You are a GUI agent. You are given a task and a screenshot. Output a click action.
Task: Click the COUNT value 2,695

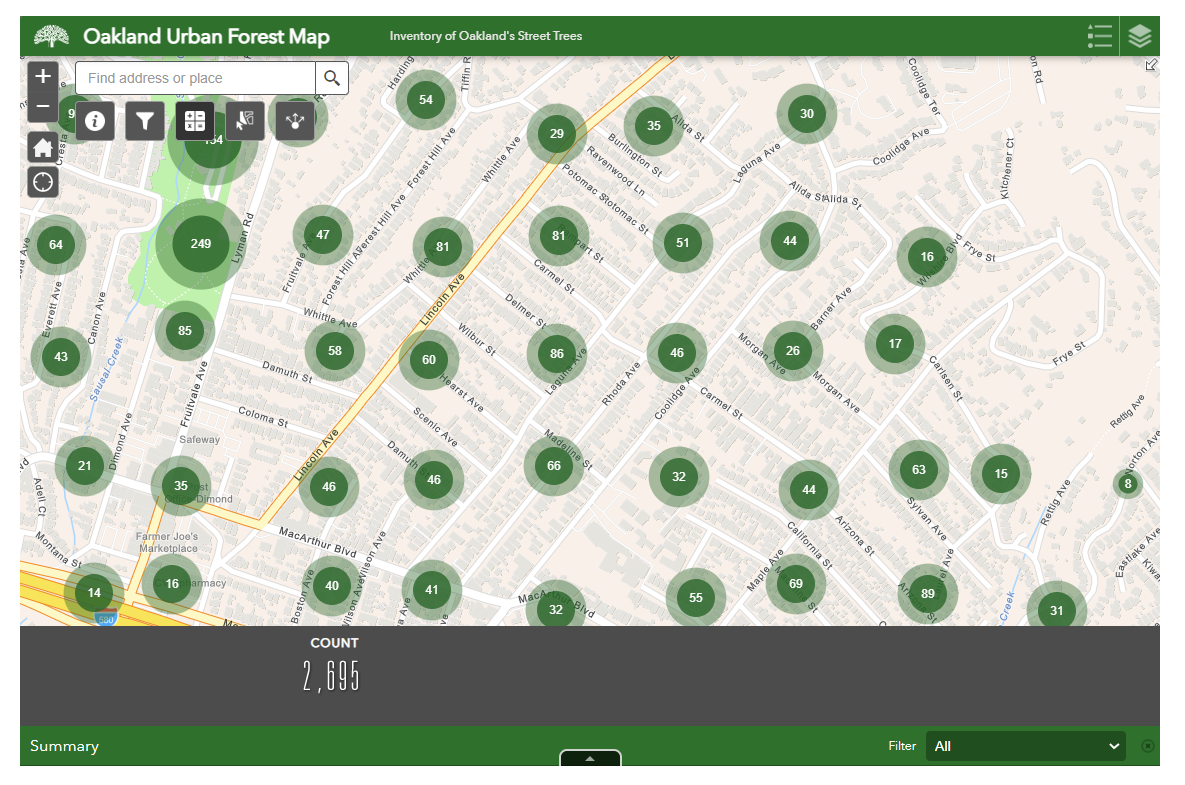(331, 675)
